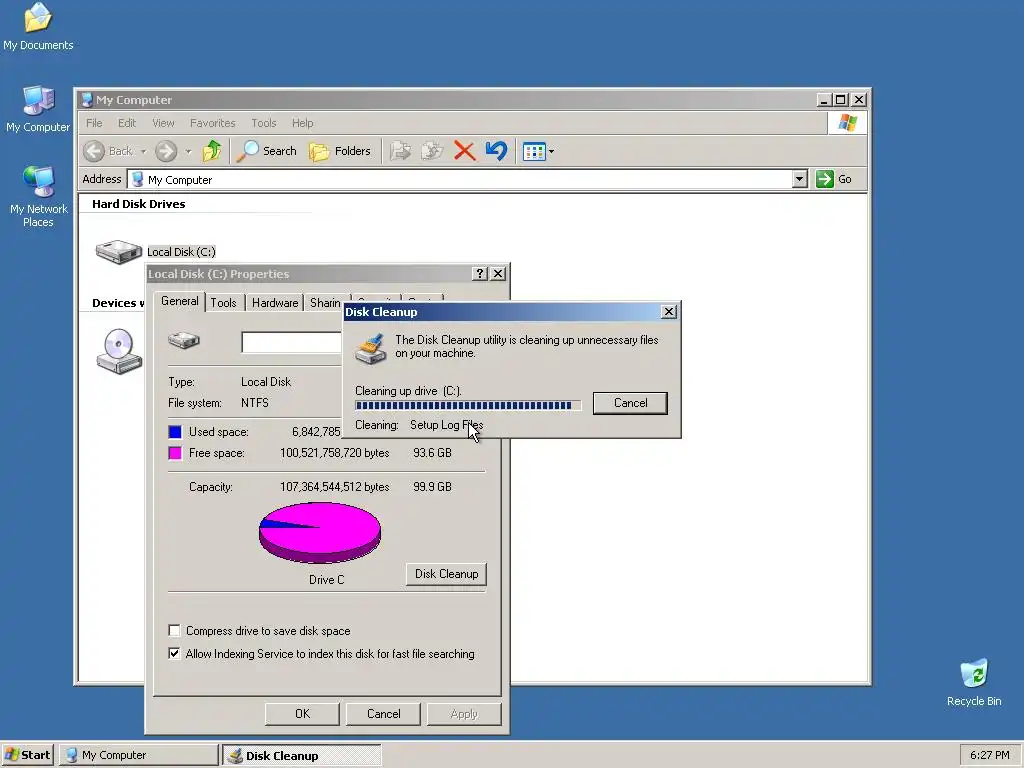The width and height of the screenshot is (1024, 768).
Task: Select the Local Disk (C:) drive icon
Action: [x=118, y=251]
